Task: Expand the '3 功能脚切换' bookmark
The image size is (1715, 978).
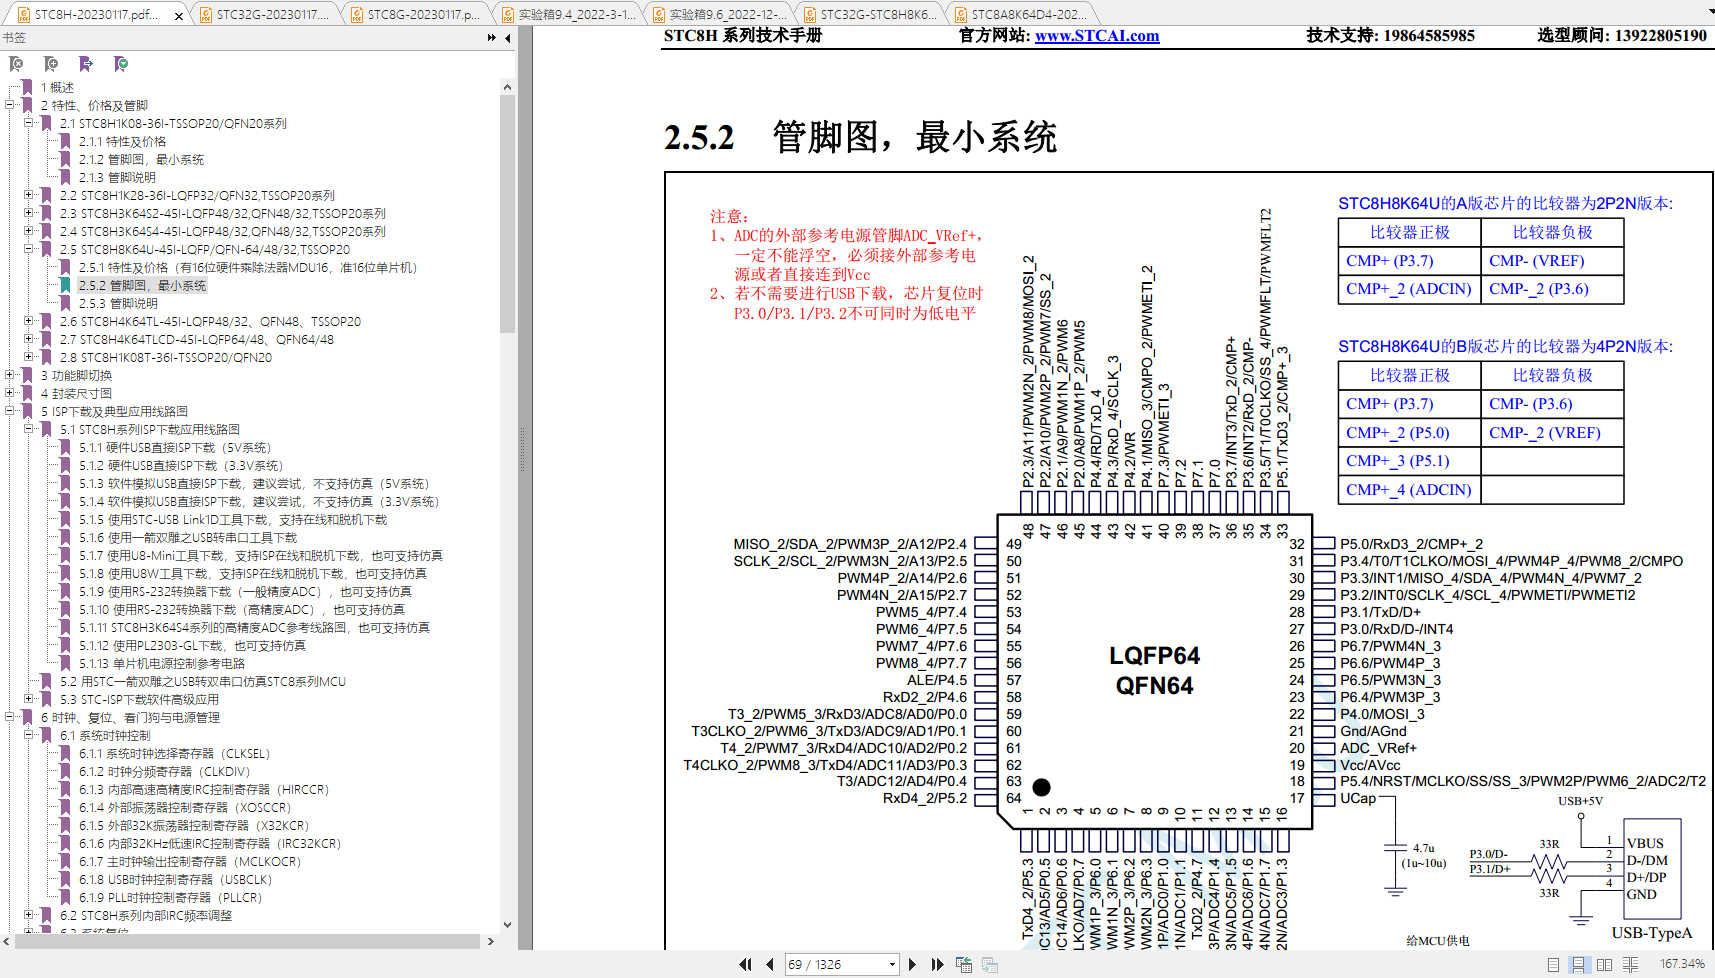Action: pos(9,375)
